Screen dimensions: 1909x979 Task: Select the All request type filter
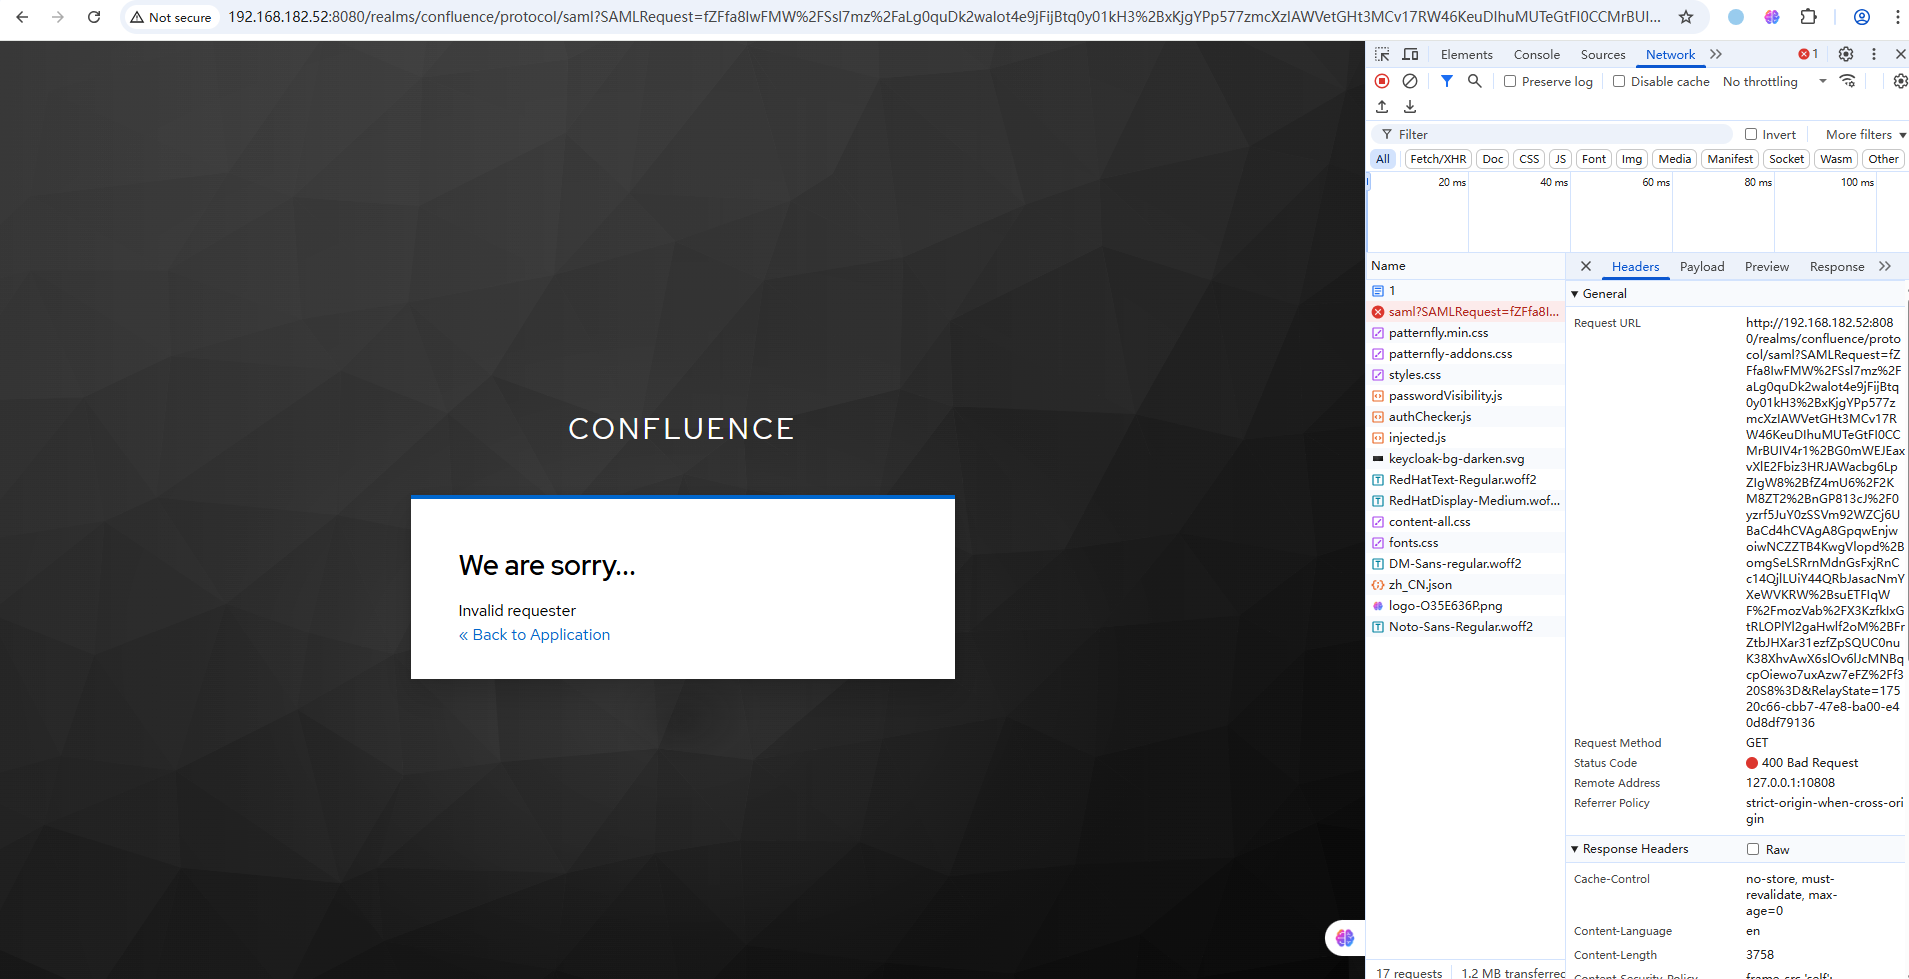point(1383,159)
